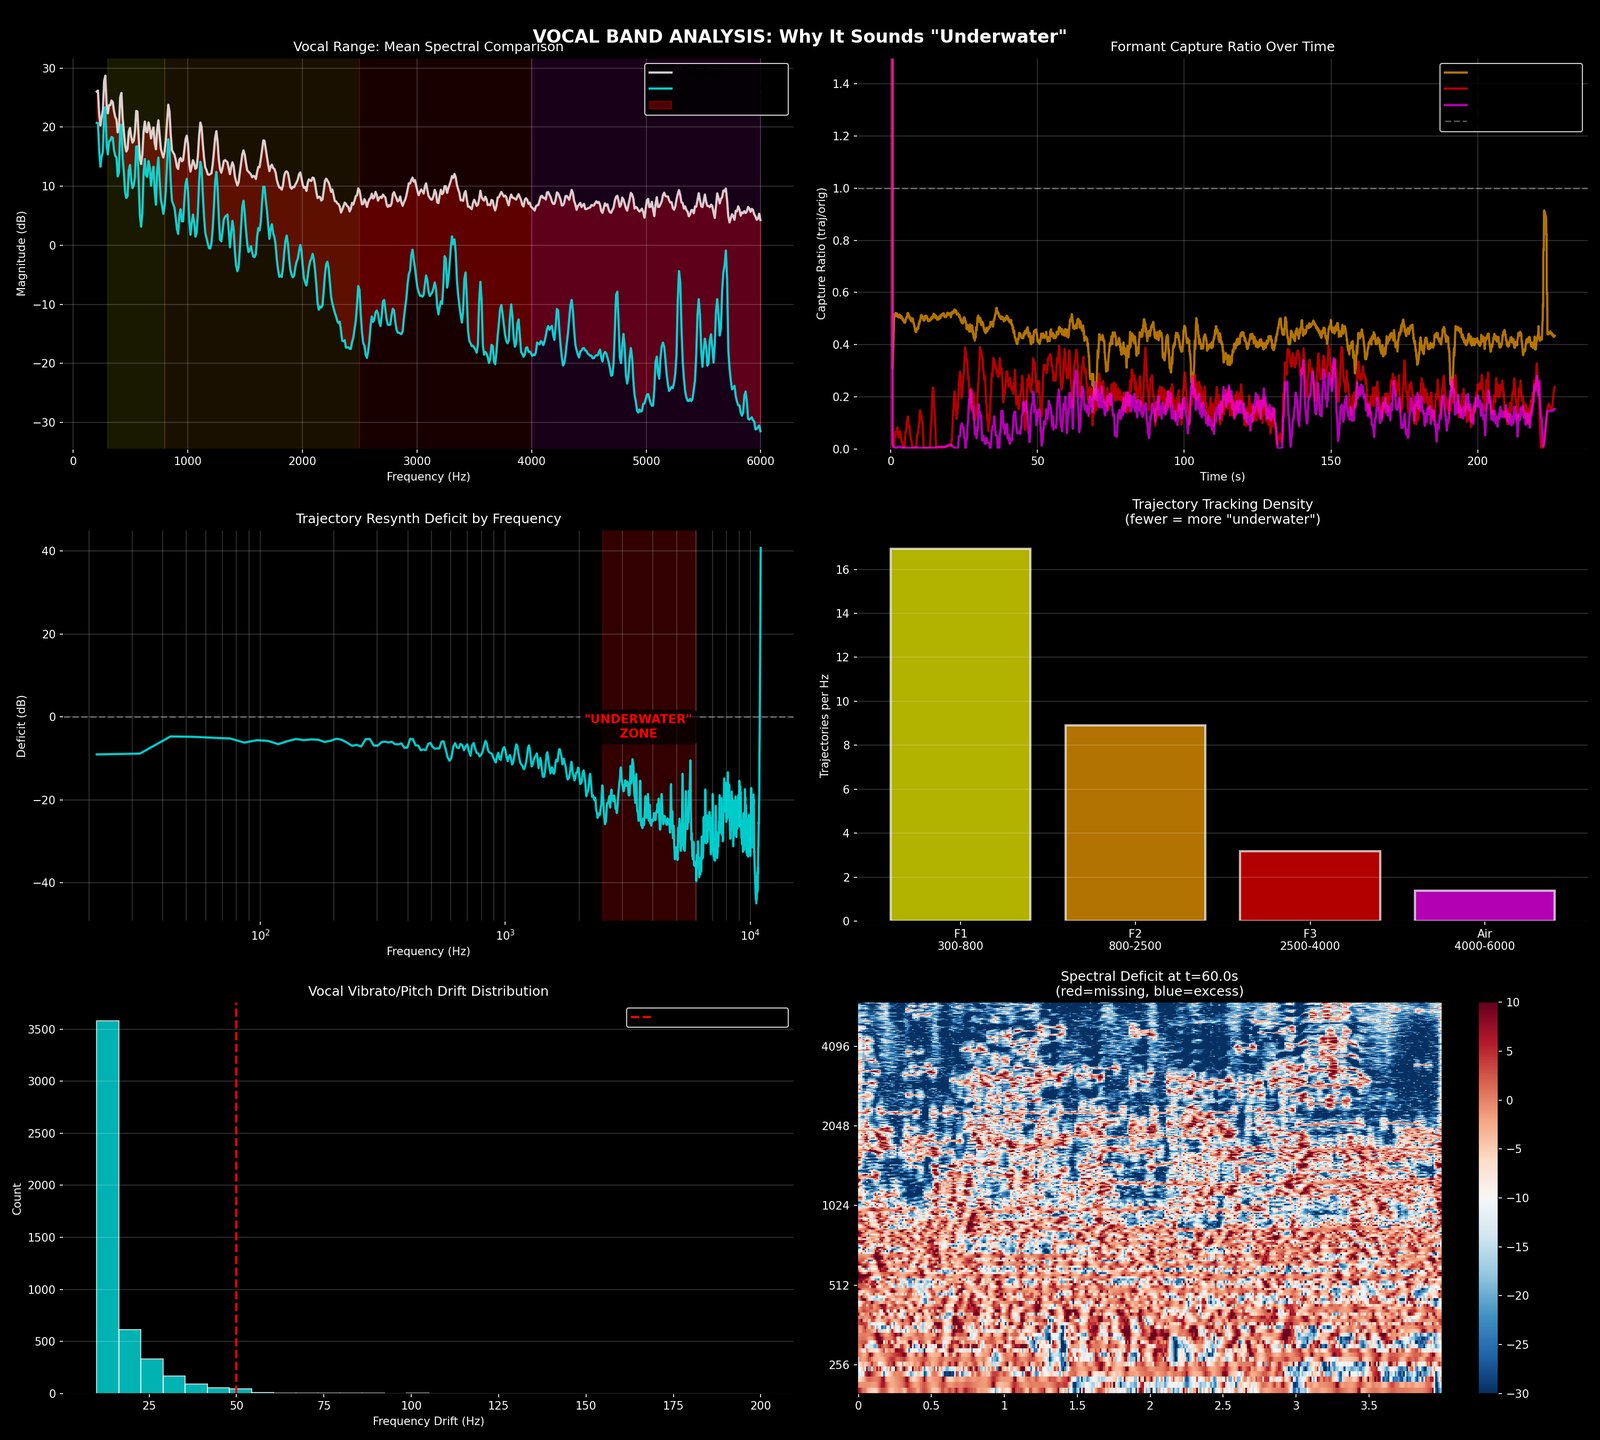1600x1440 pixels.
Task: Select the orange F2 800-2500 bar
Action: coord(1135,823)
